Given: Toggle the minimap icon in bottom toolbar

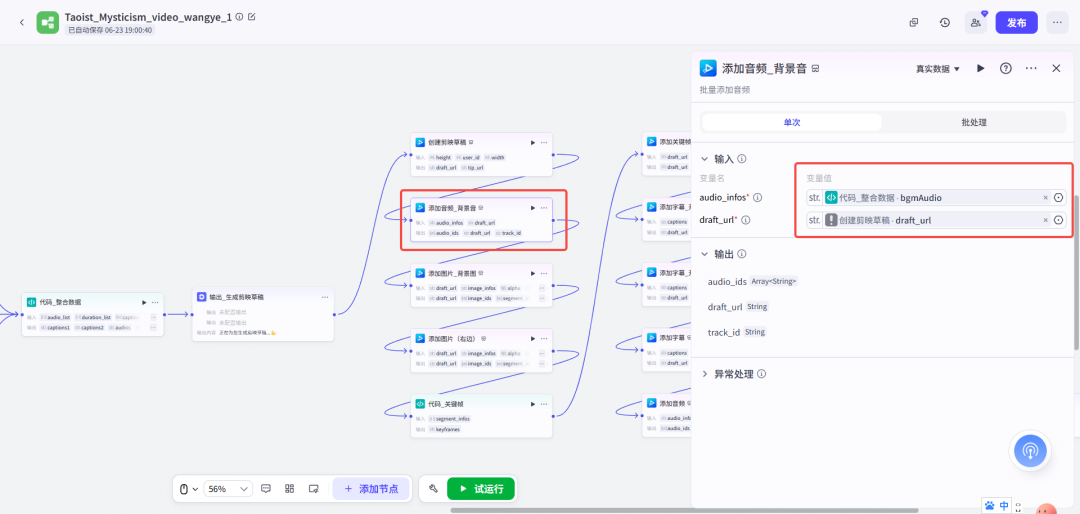Looking at the screenshot, I should (313, 489).
